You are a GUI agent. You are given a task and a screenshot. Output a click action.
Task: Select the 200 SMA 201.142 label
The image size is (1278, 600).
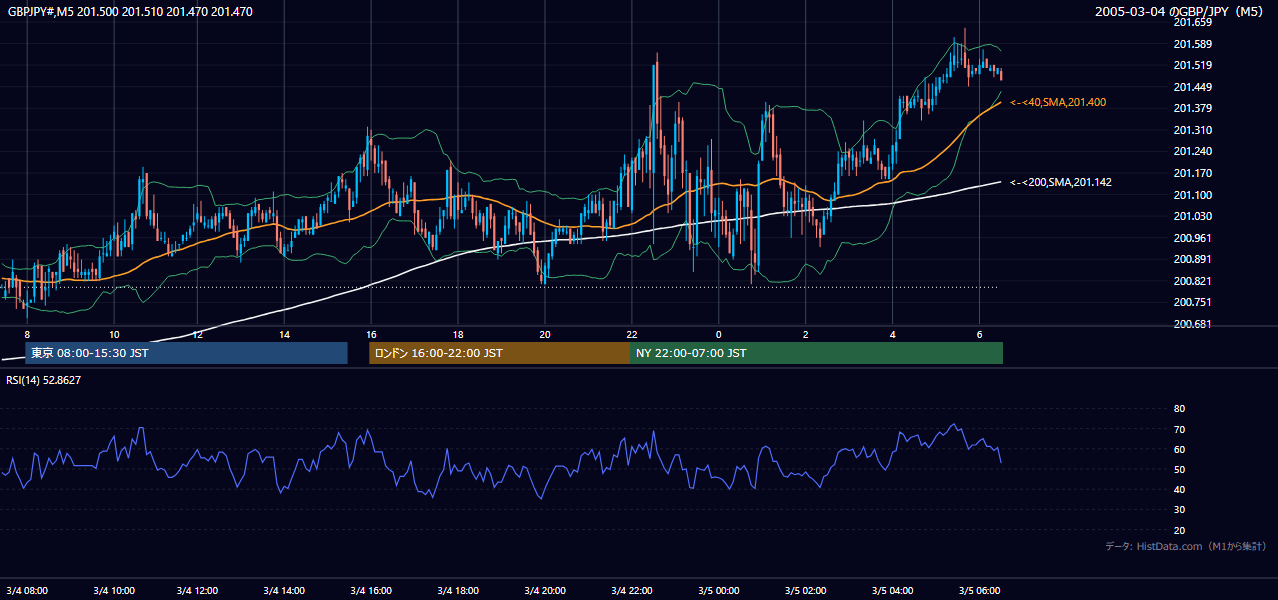click(1061, 183)
